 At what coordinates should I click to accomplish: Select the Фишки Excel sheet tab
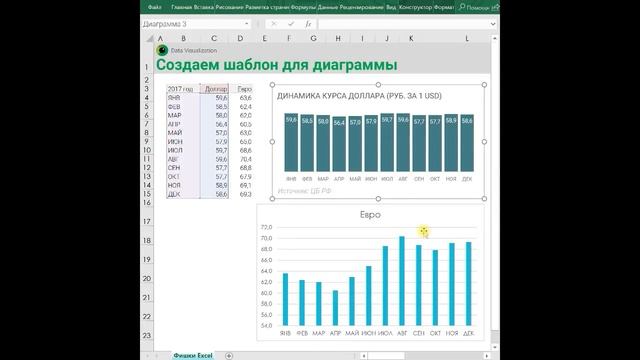point(193,356)
